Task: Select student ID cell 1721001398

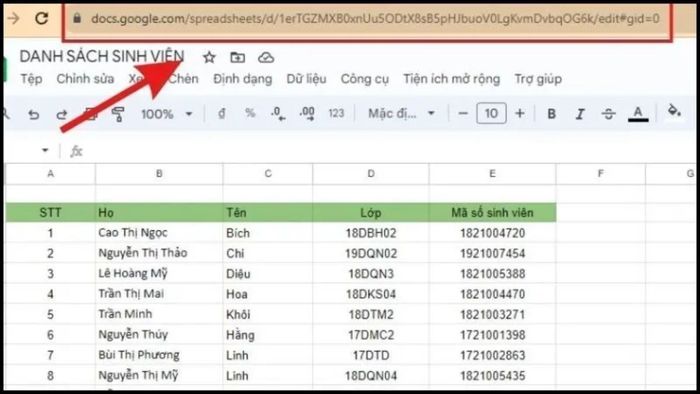Action: coord(492,335)
